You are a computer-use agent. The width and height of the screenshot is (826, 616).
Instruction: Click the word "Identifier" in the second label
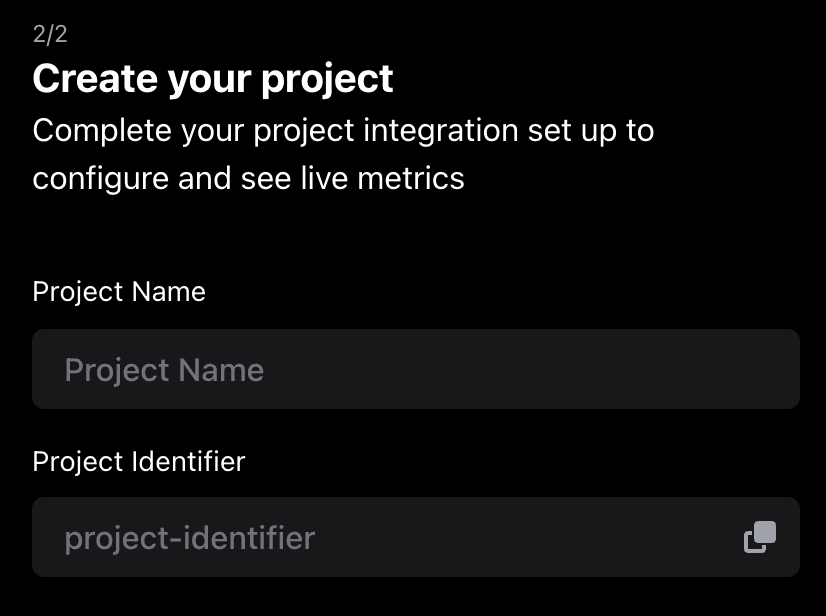coord(188,461)
